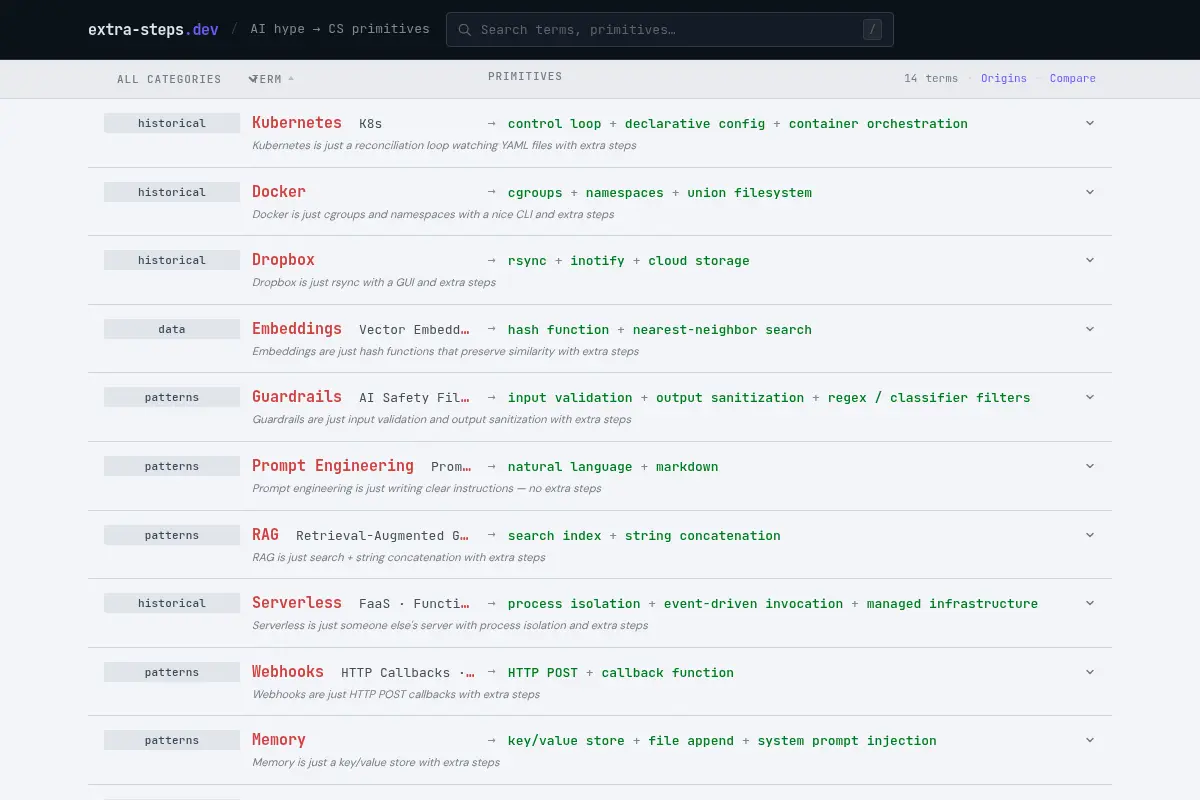The height and width of the screenshot is (800, 1200).
Task: Click the historical tag on Dropbox row
Action: coord(172,260)
